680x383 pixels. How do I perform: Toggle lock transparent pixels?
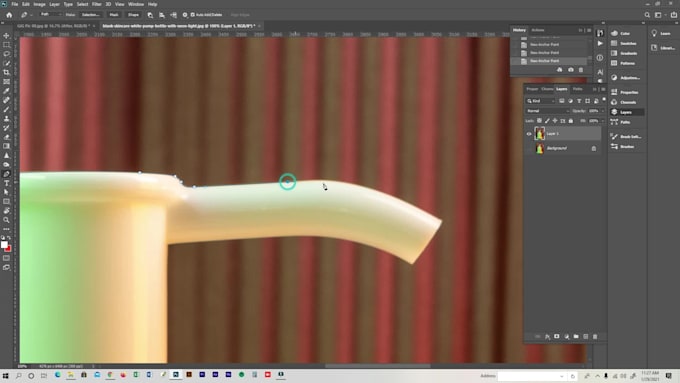(539, 121)
